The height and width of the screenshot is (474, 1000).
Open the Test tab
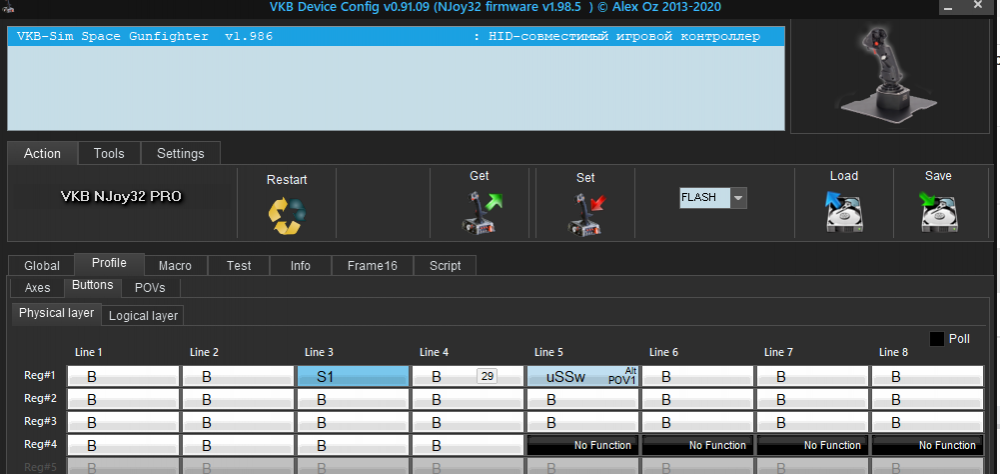[239, 266]
